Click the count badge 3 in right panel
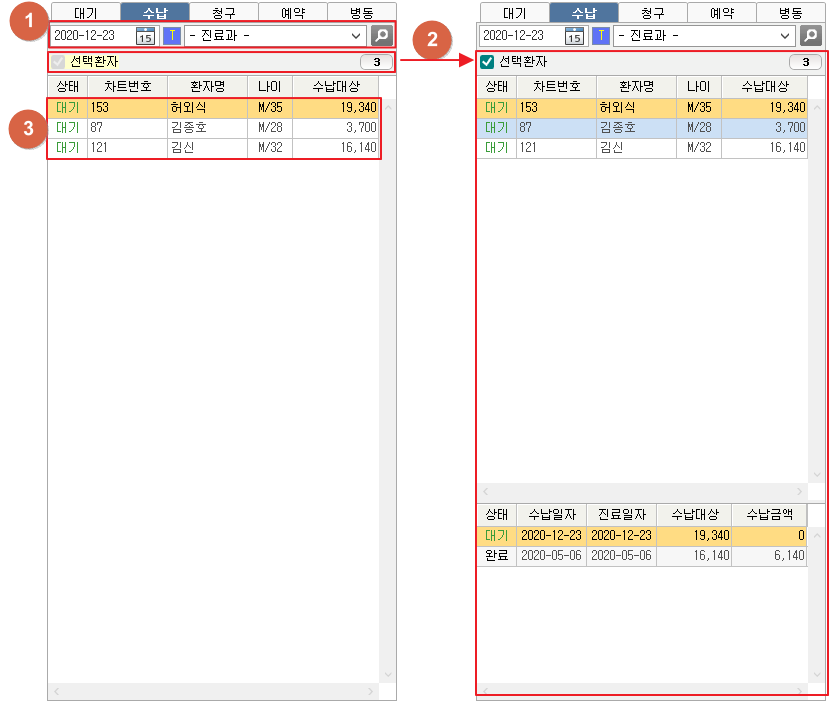Image resolution: width=832 pixels, height=704 pixels. point(805,62)
